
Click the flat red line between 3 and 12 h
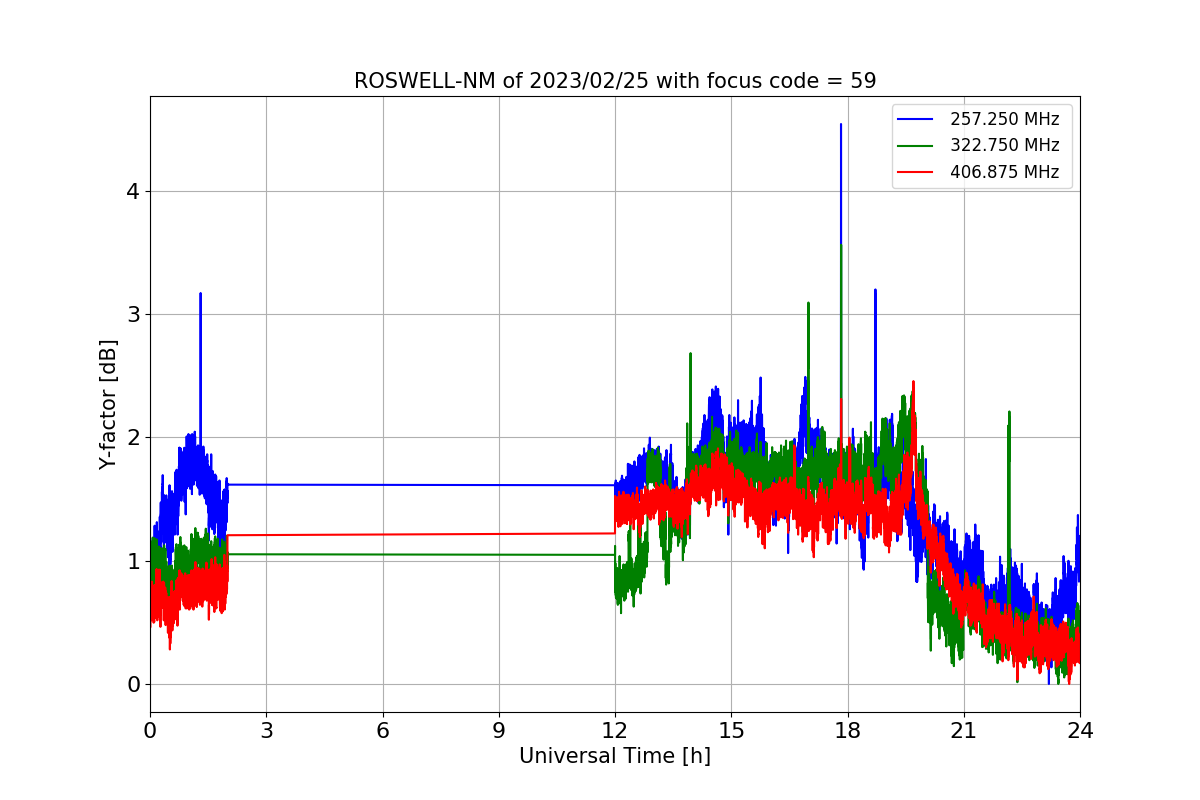(x=420, y=534)
